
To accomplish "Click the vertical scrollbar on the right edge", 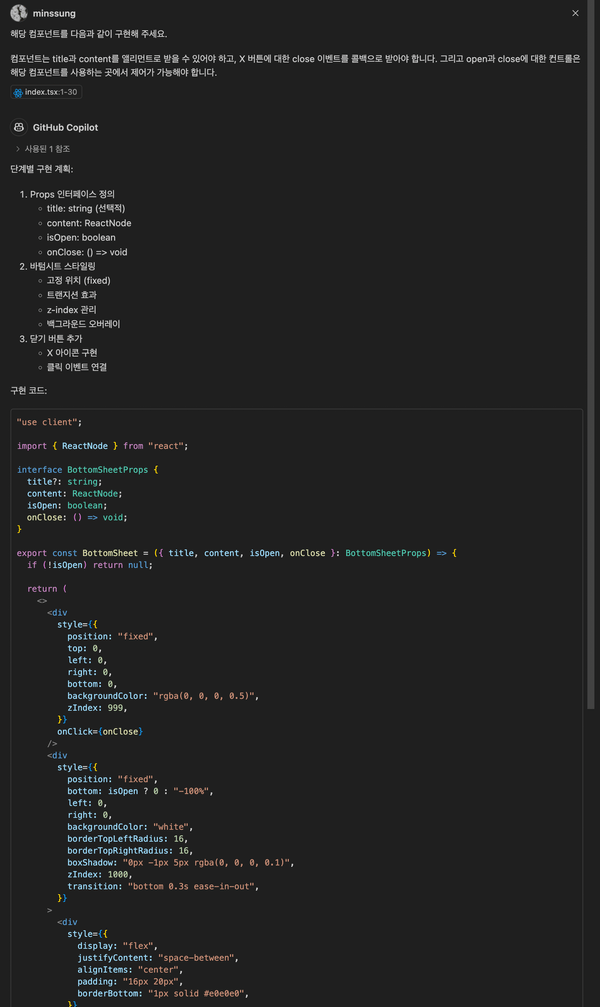I will 591,400.
